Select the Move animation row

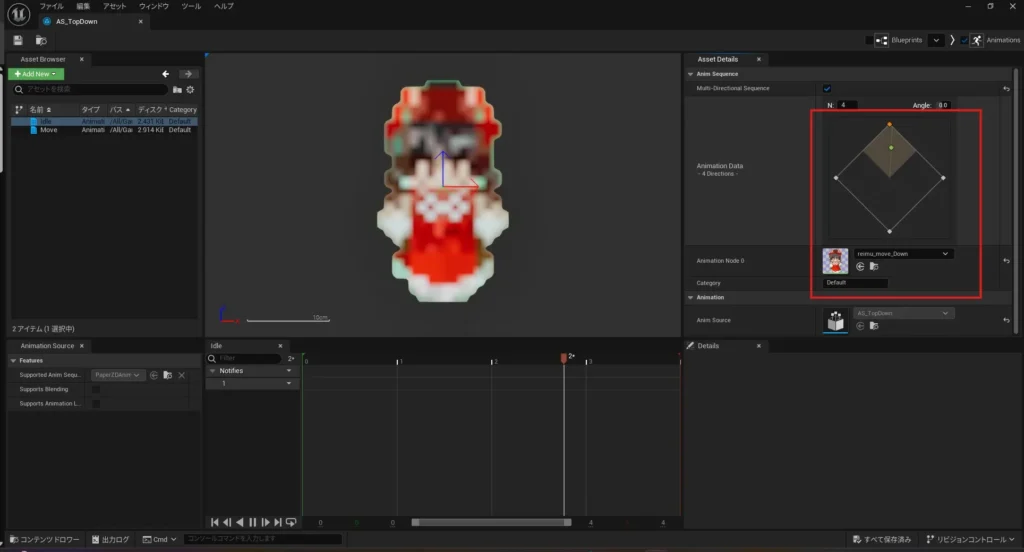pos(104,130)
